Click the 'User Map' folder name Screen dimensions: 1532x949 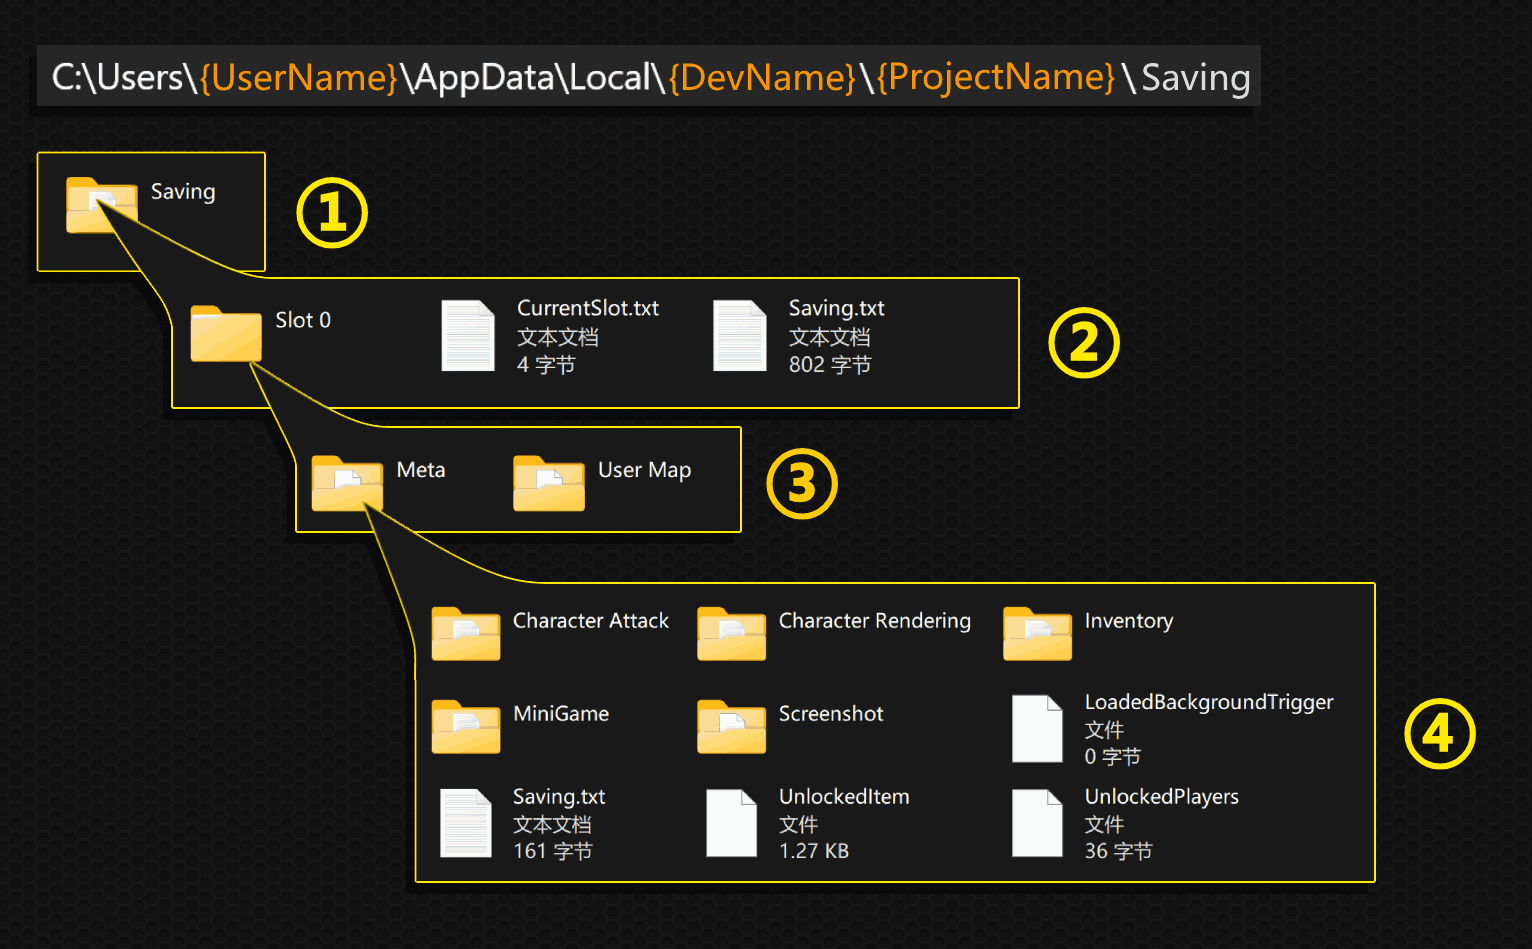(645, 470)
